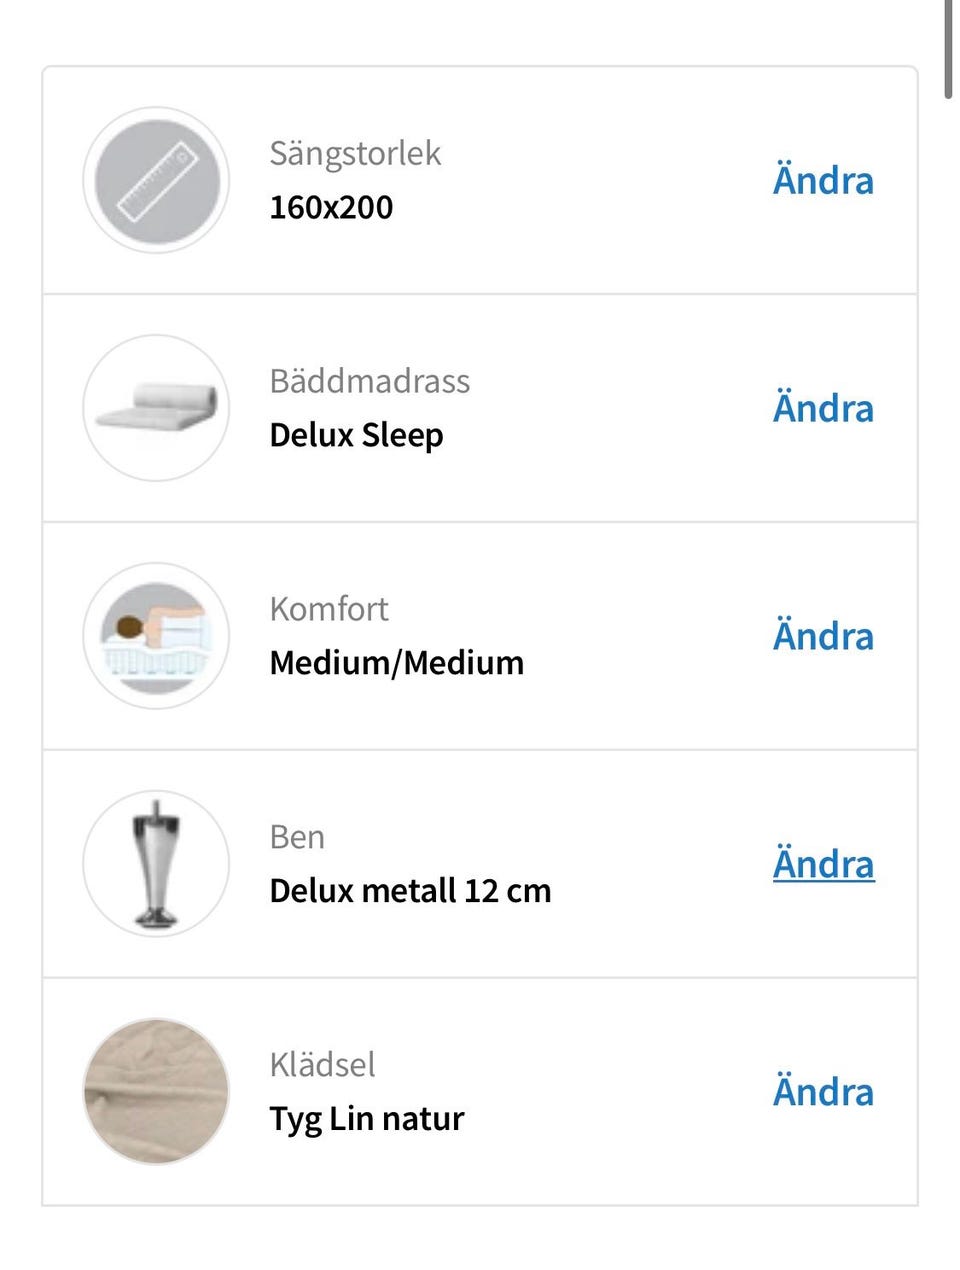Screen dimensions: 960x1270
Task: Open Ändra for the Komfort option
Action: click(x=823, y=637)
